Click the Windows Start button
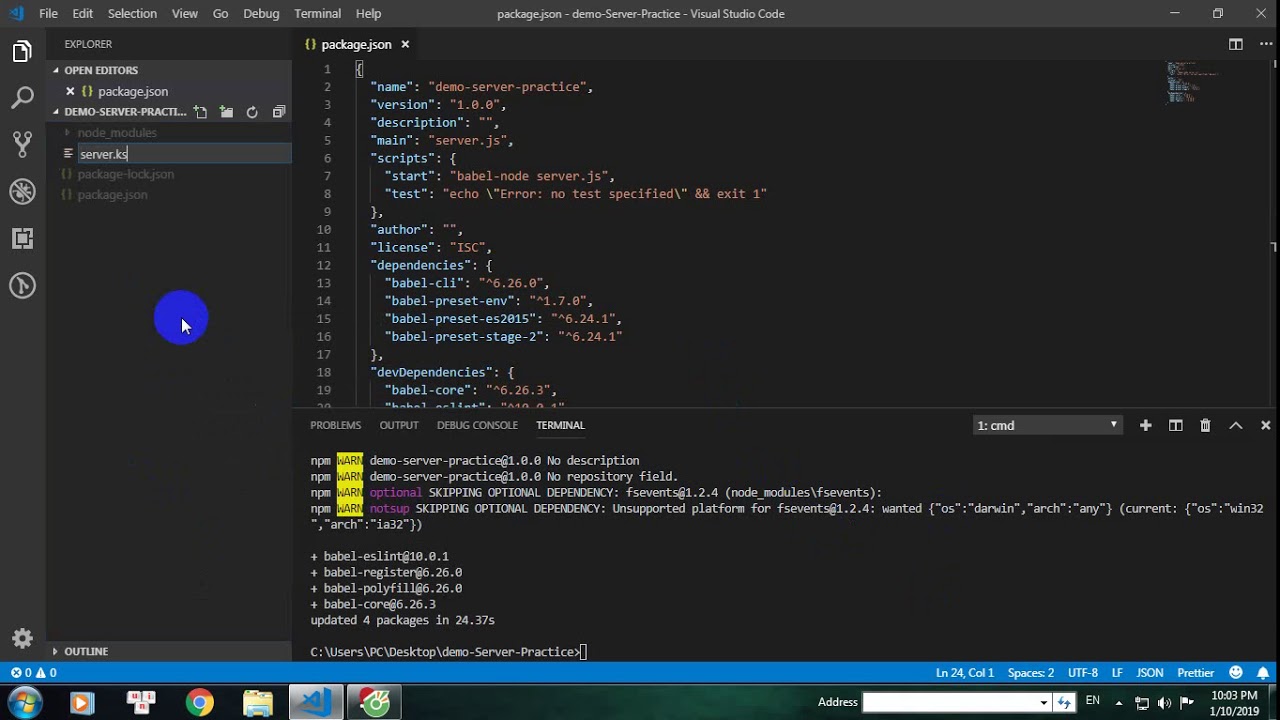 [x=24, y=702]
